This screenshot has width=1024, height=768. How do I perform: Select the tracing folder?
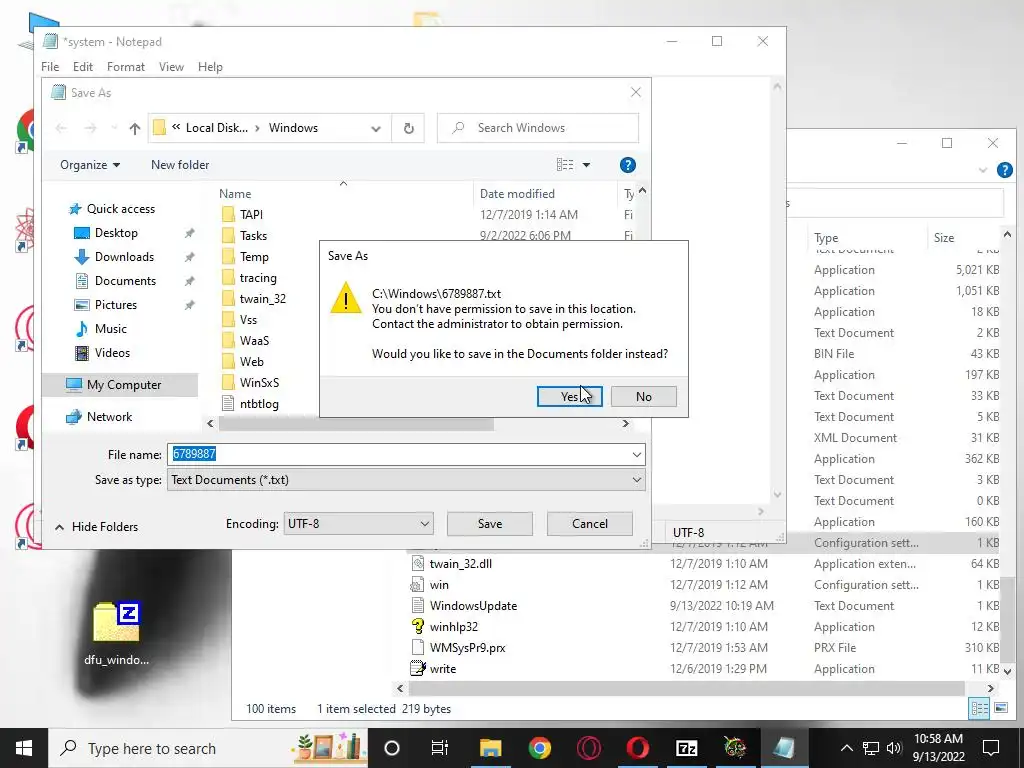tap(258, 278)
